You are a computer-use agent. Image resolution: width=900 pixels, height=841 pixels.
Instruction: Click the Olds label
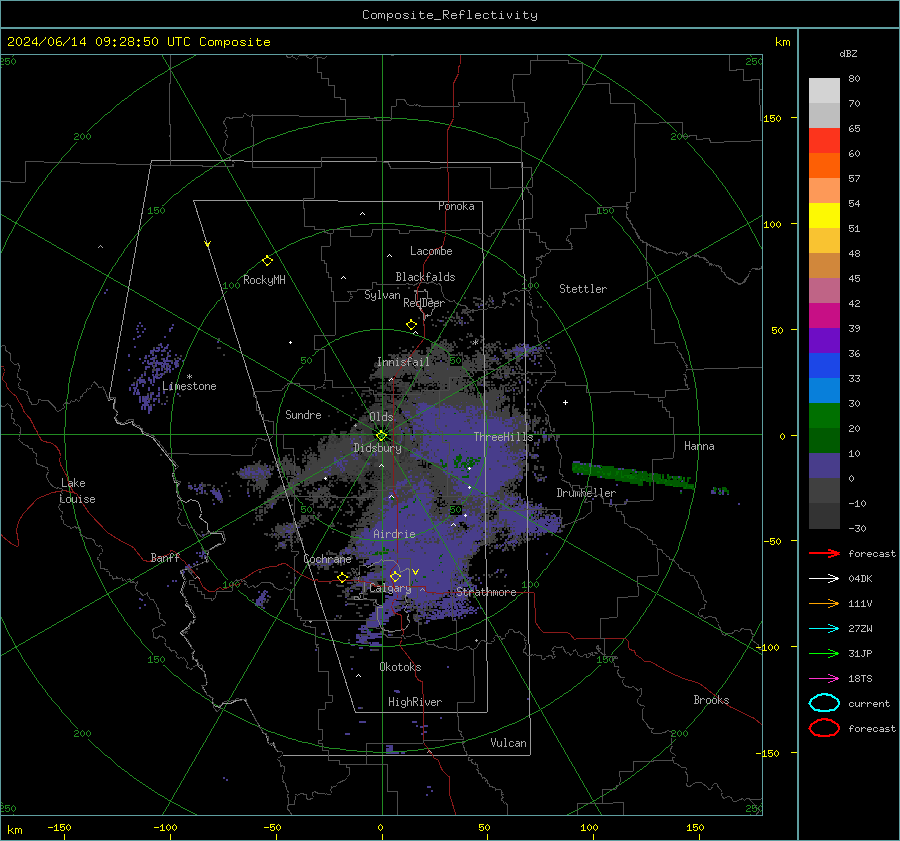click(381, 417)
